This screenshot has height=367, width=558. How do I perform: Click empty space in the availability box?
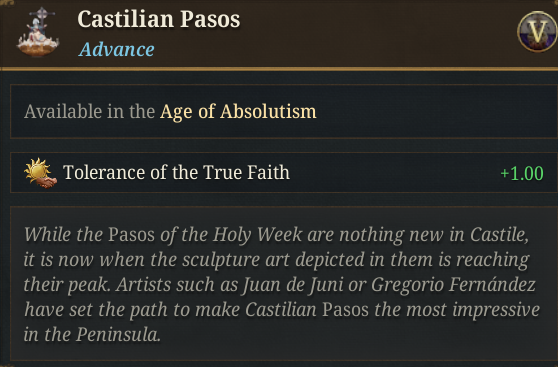click(x=434, y=111)
